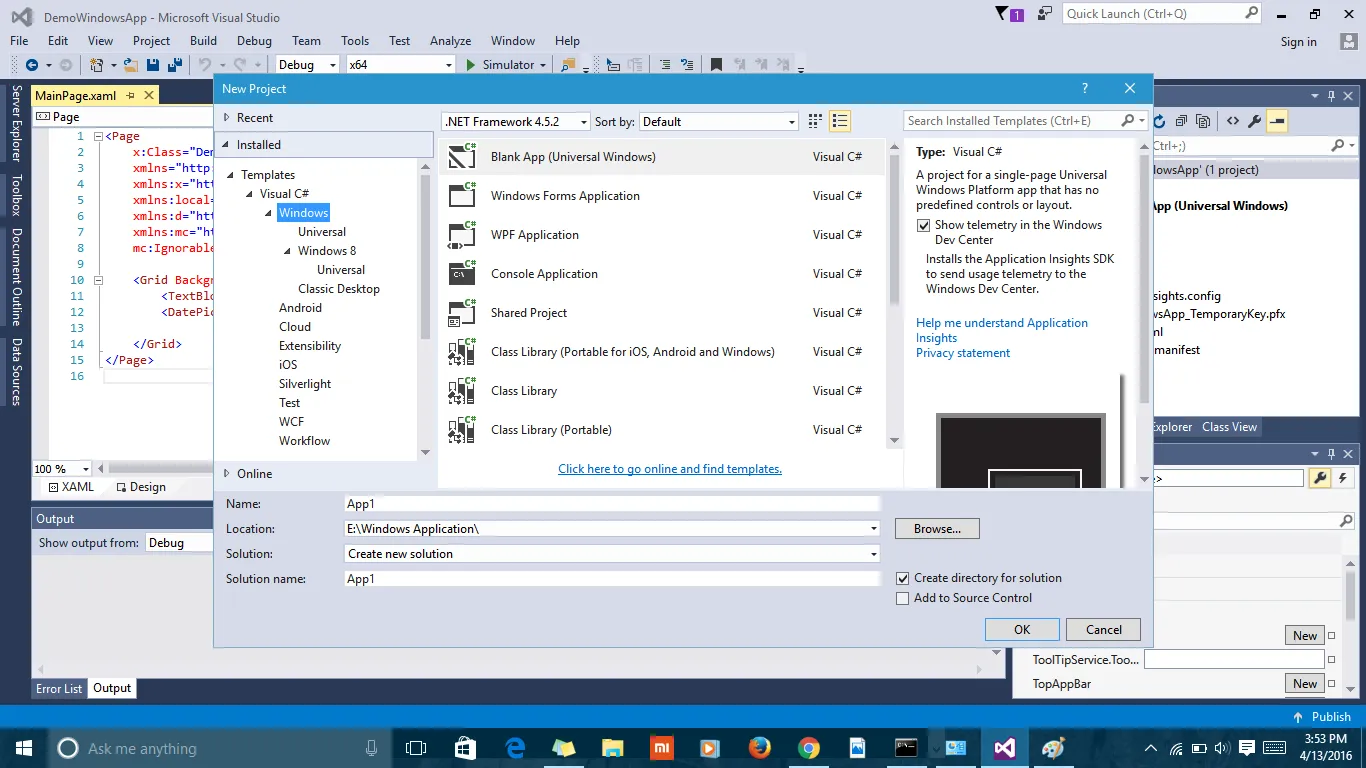This screenshot has height=768, width=1366.
Task: Click the wrench Properties icon in Solution Explorer
Action: (x=1255, y=121)
